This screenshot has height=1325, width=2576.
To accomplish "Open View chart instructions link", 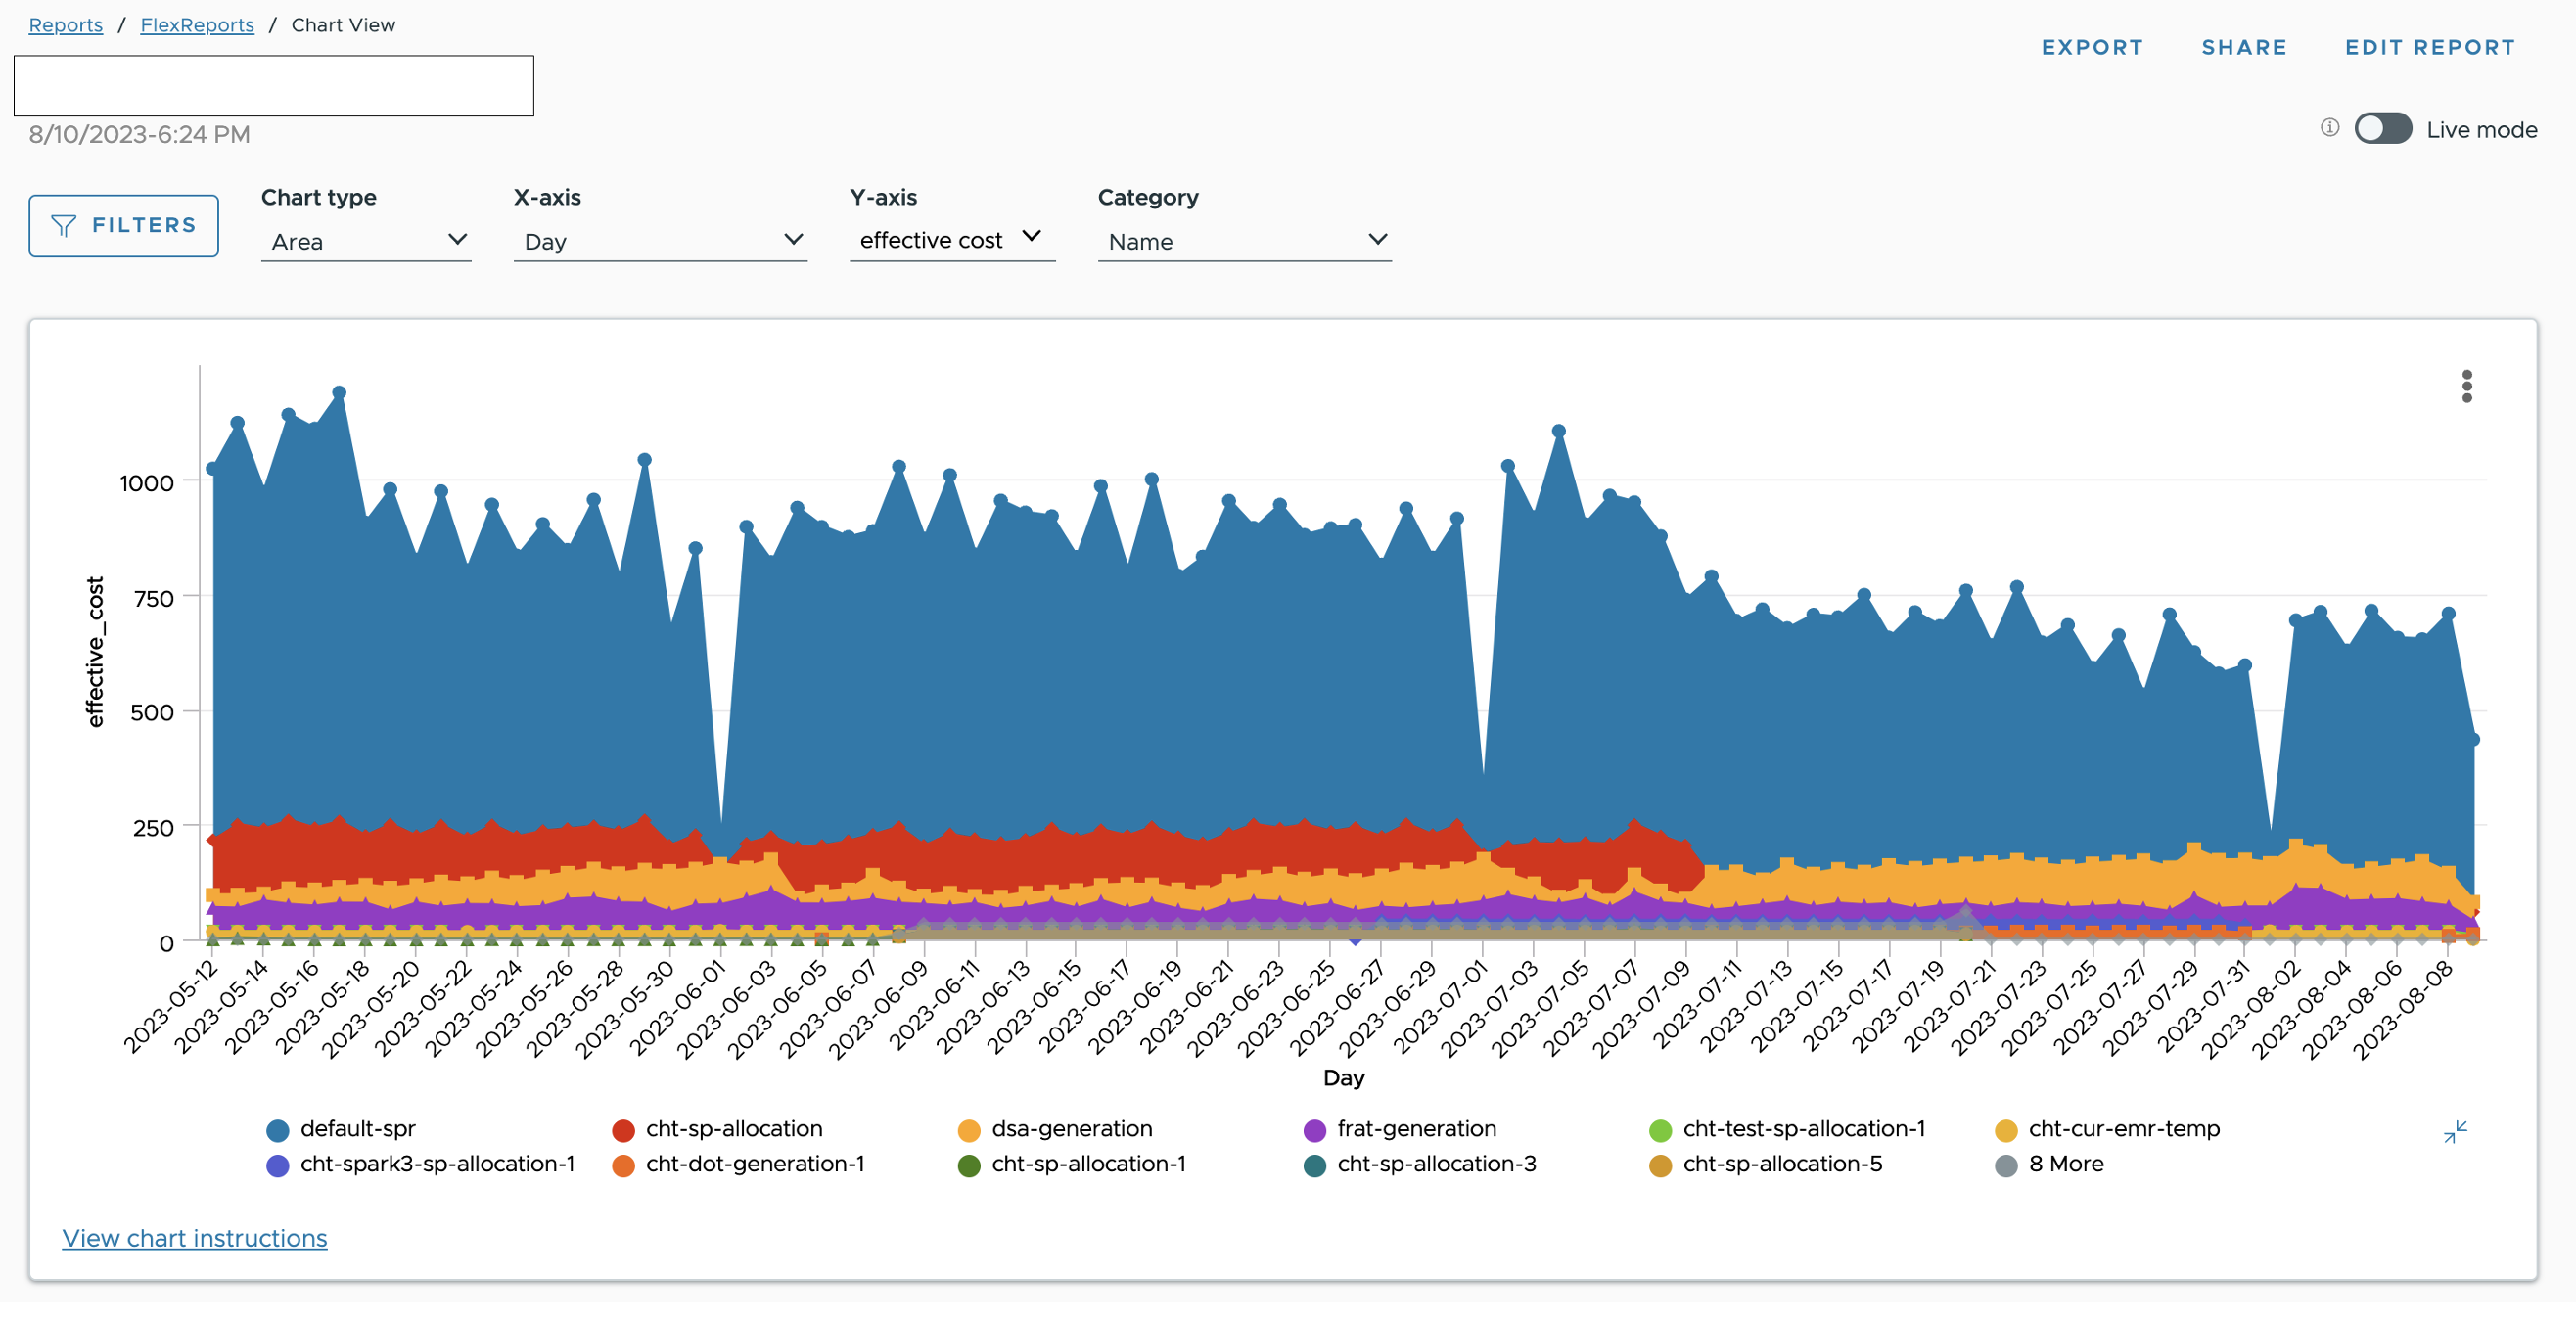I will tap(194, 1238).
